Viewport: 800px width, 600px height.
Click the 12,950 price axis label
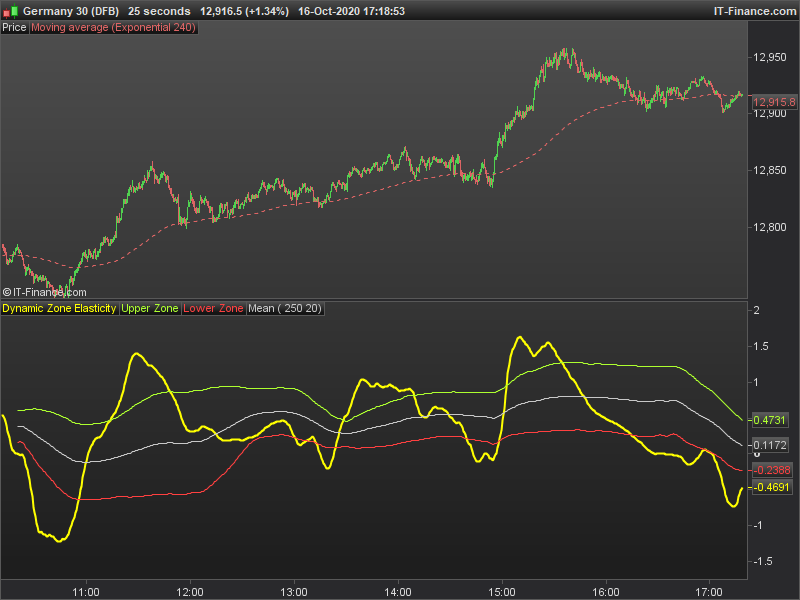point(770,57)
